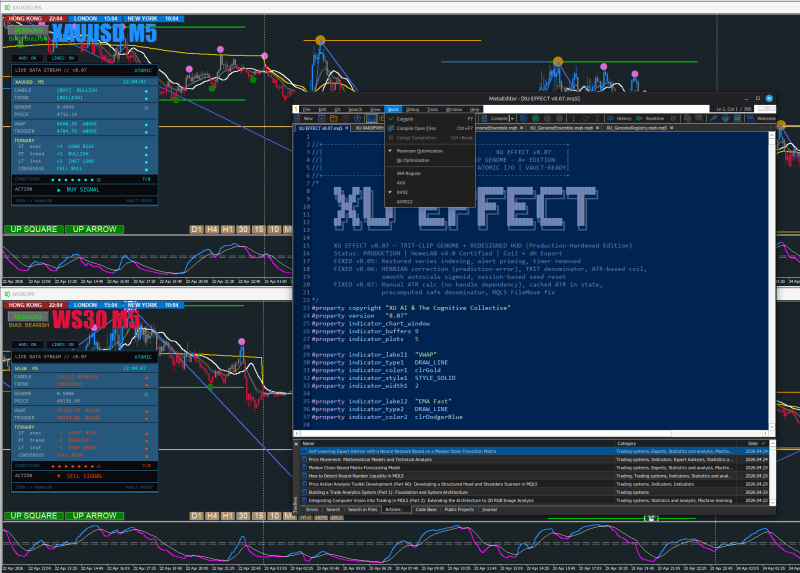Choose X64 Regular in Build menu

click(431, 173)
